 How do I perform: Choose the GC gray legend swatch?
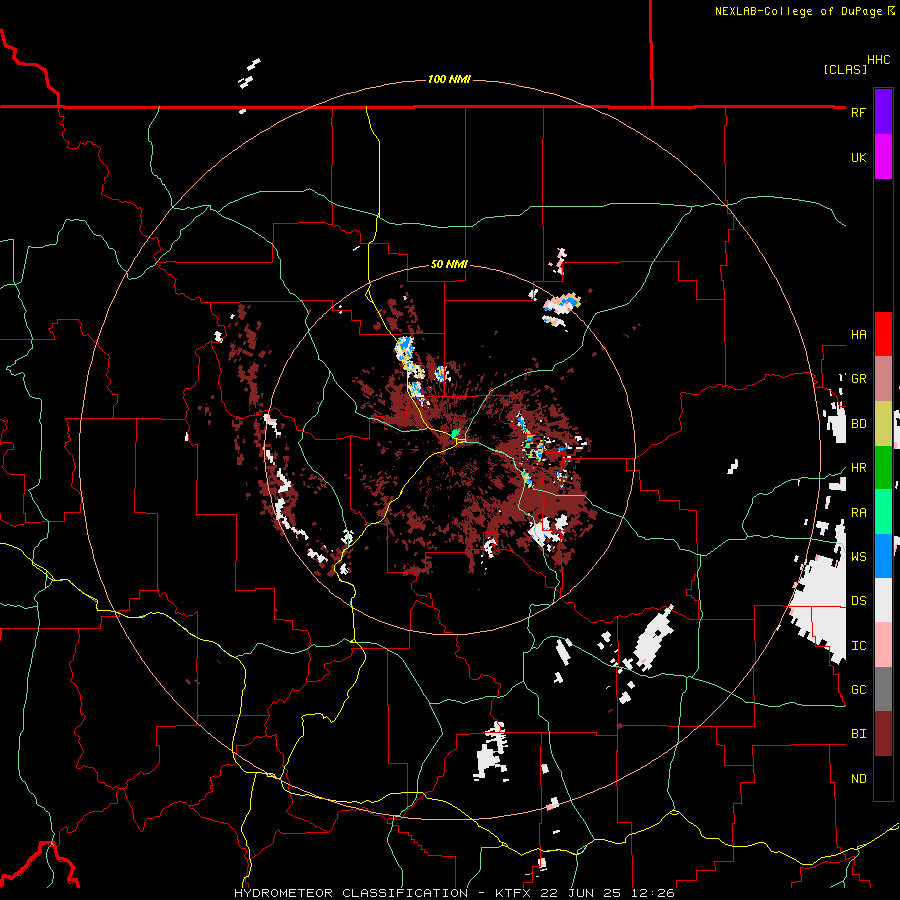point(883,689)
